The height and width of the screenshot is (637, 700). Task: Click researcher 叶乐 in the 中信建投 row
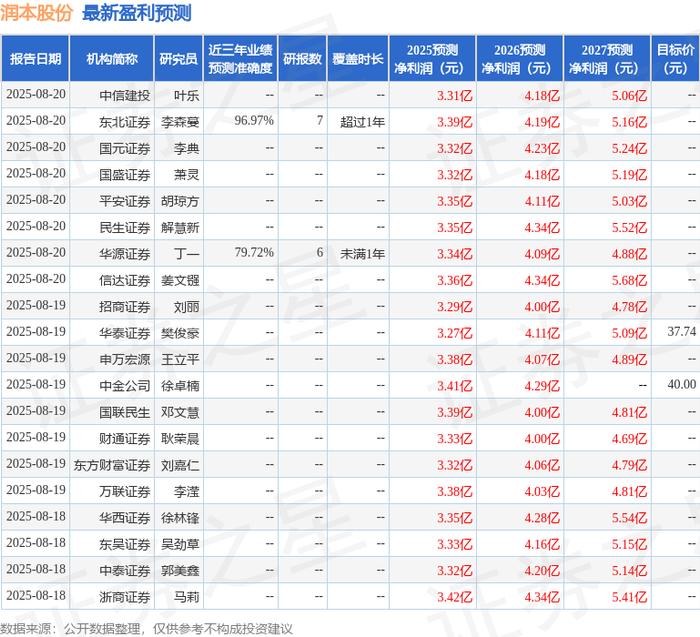pos(187,96)
